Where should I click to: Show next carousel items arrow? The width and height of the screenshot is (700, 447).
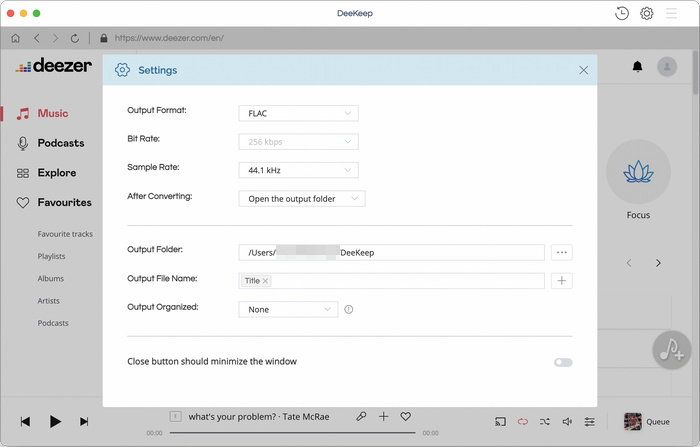[658, 263]
